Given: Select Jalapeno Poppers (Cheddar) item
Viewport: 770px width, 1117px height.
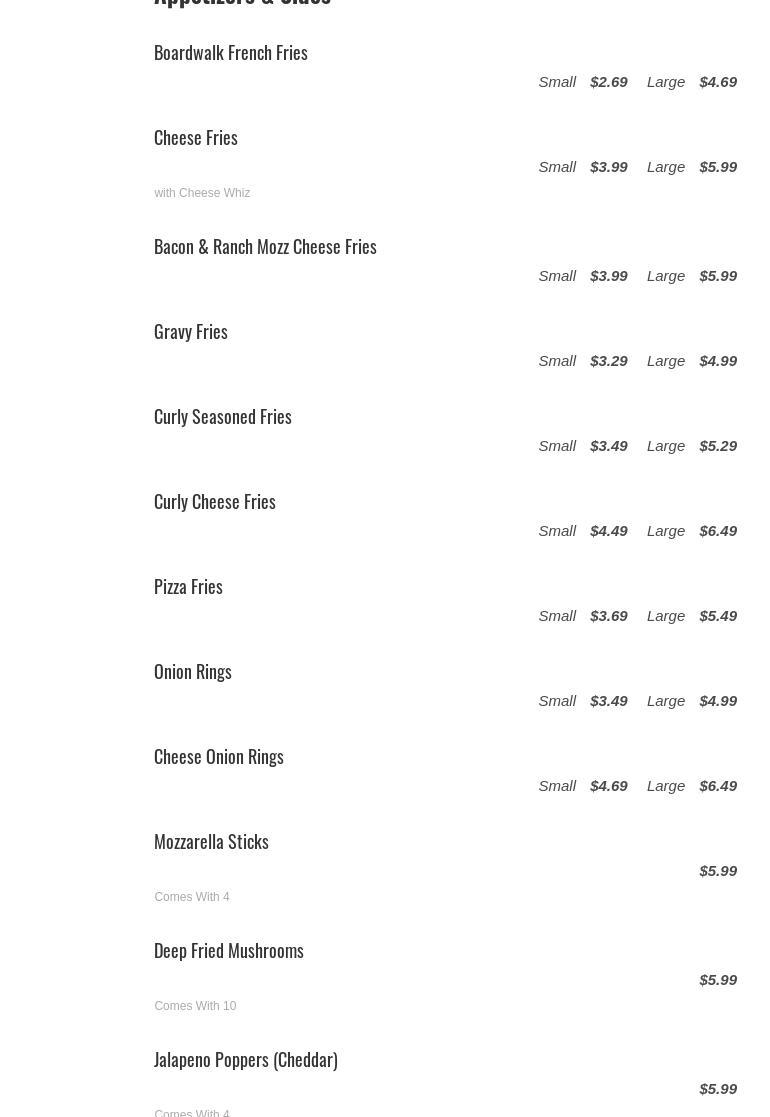Looking at the screenshot, I should pos(246,1060).
